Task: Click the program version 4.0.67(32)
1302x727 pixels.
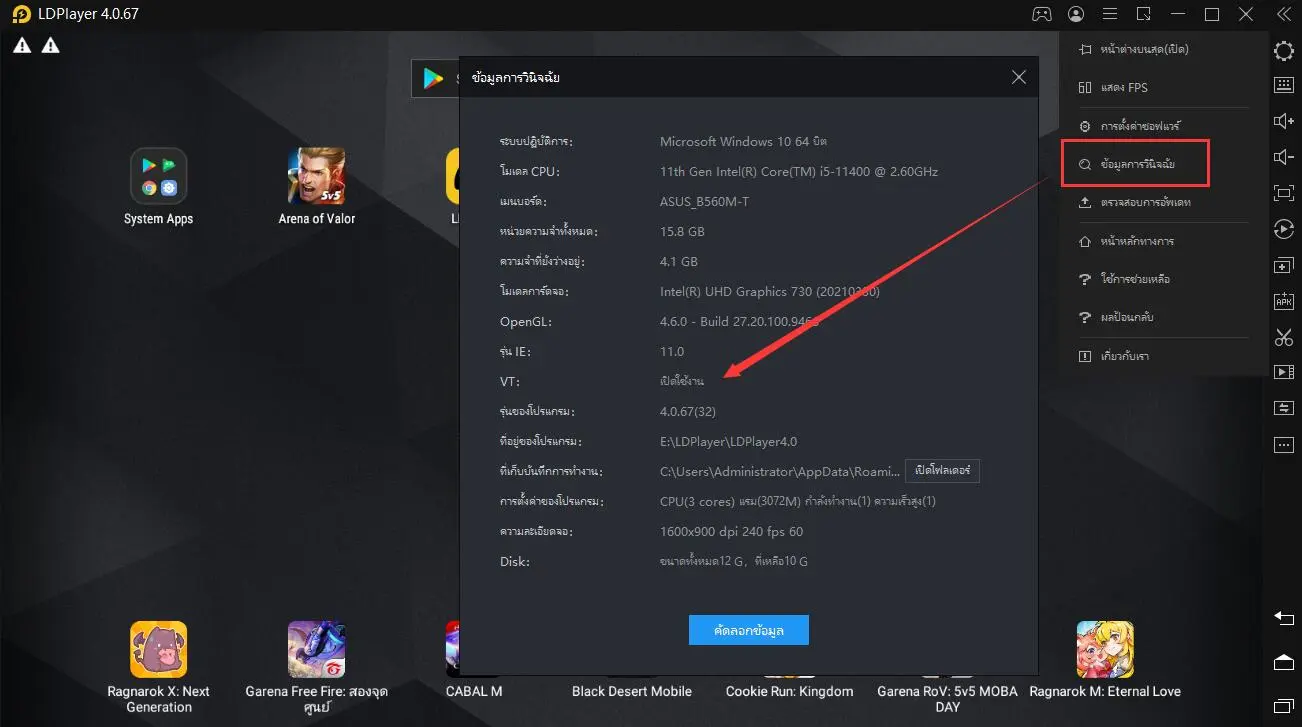Action: [x=688, y=412]
